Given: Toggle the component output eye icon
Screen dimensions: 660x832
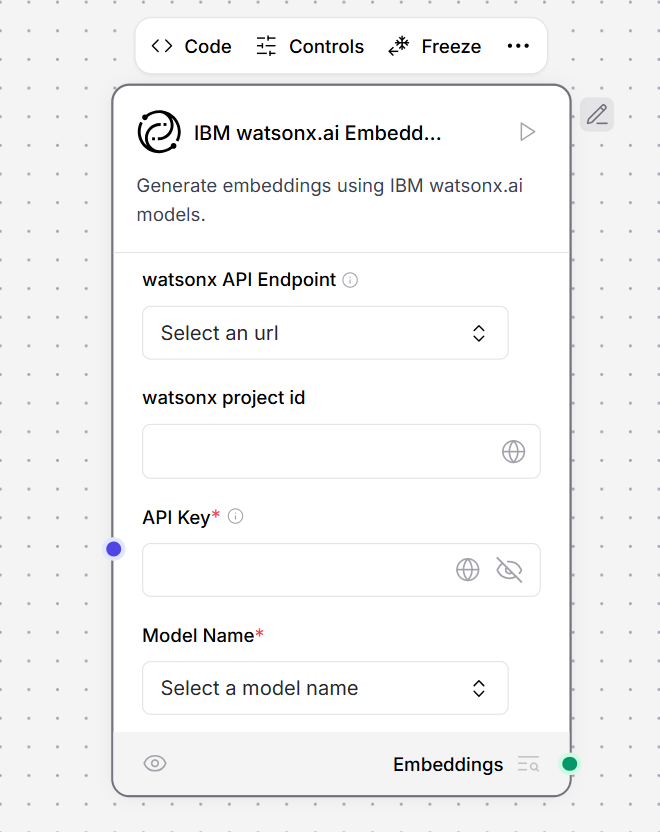Looking at the screenshot, I should (x=155, y=763).
